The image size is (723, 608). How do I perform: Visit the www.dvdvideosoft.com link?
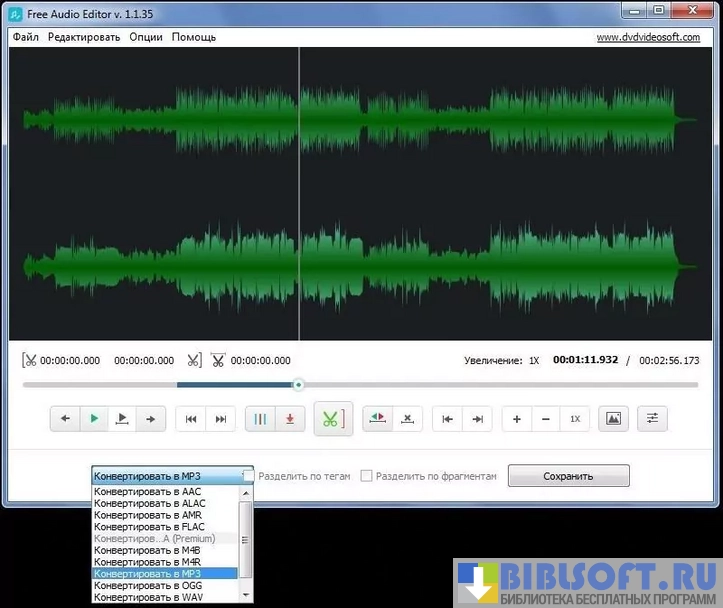tap(648, 37)
